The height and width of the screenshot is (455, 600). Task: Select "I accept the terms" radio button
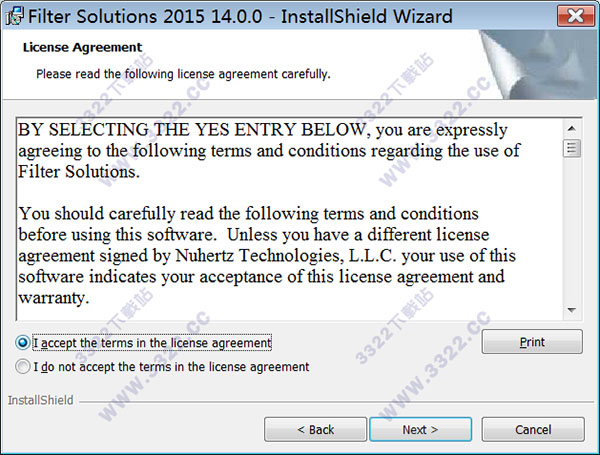[x=23, y=342]
